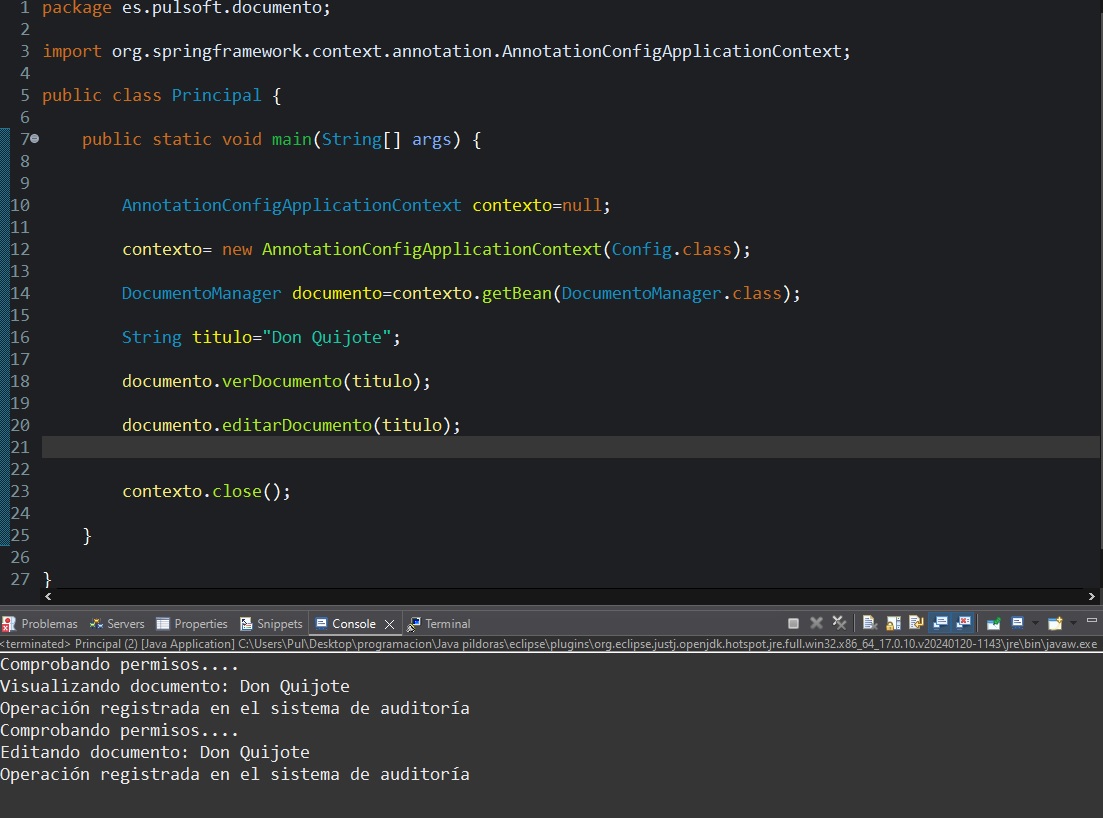This screenshot has width=1103, height=818.
Task: Close the Console tab
Action: tap(389, 624)
